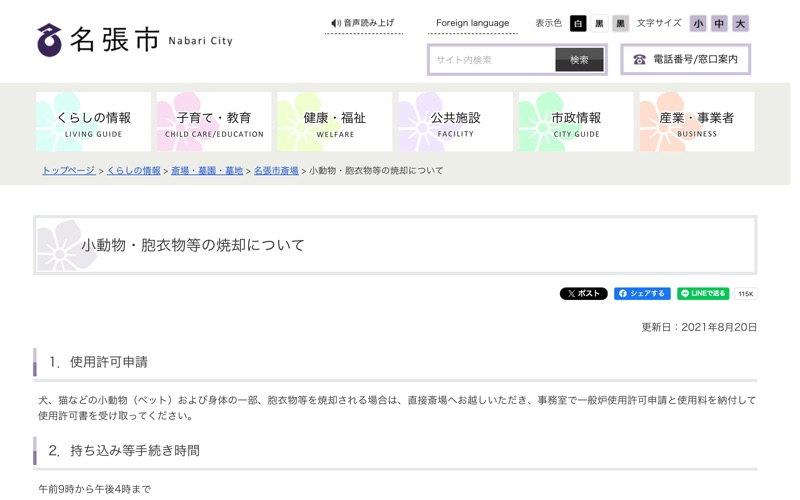The image size is (800, 500).
Task: Open 子育て・教育 Child Care/Education menu
Action: click(x=214, y=122)
